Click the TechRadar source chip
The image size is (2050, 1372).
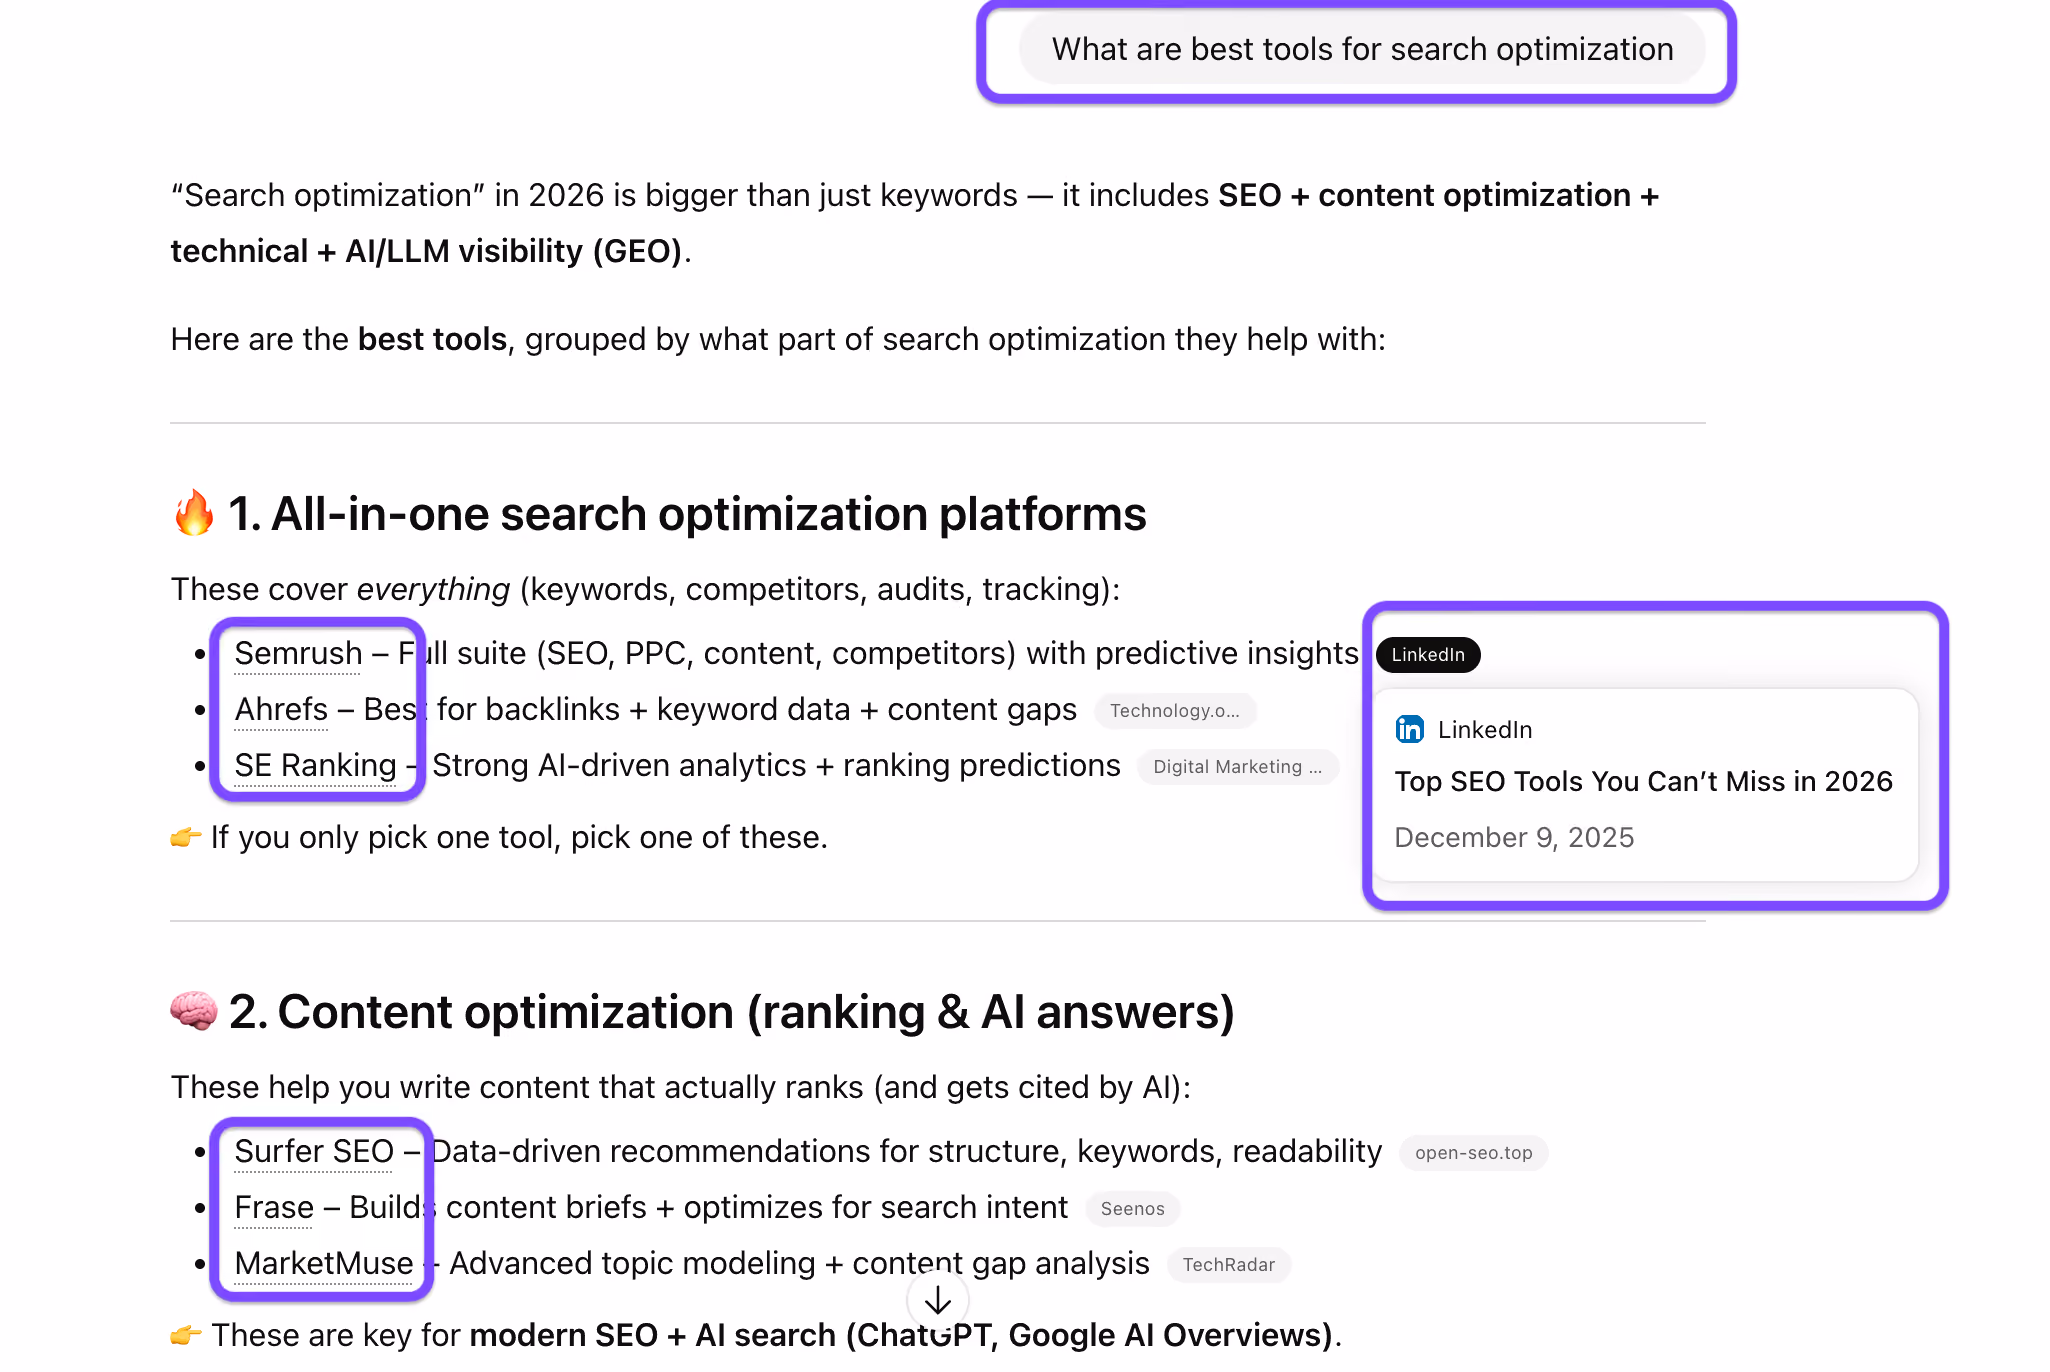pyautogui.click(x=1228, y=1264)
